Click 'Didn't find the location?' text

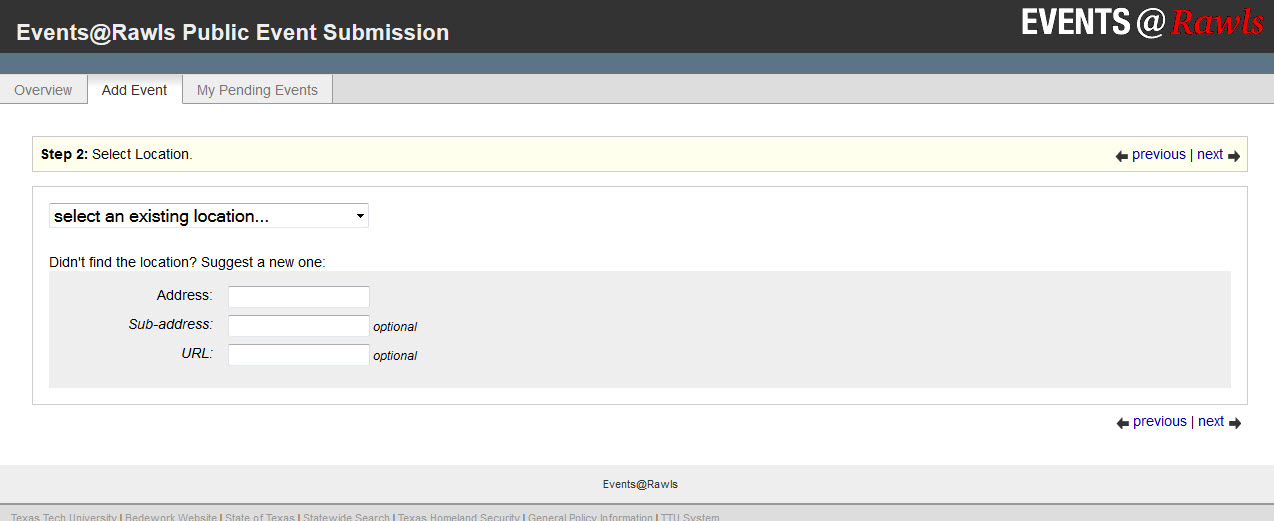(123, 262)
